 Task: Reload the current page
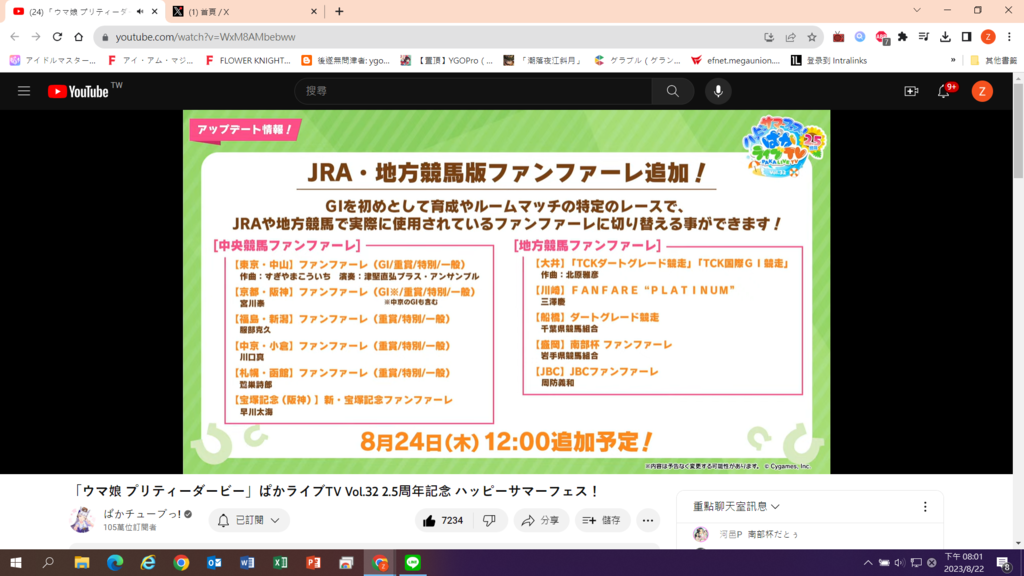(x=57, y=37)
